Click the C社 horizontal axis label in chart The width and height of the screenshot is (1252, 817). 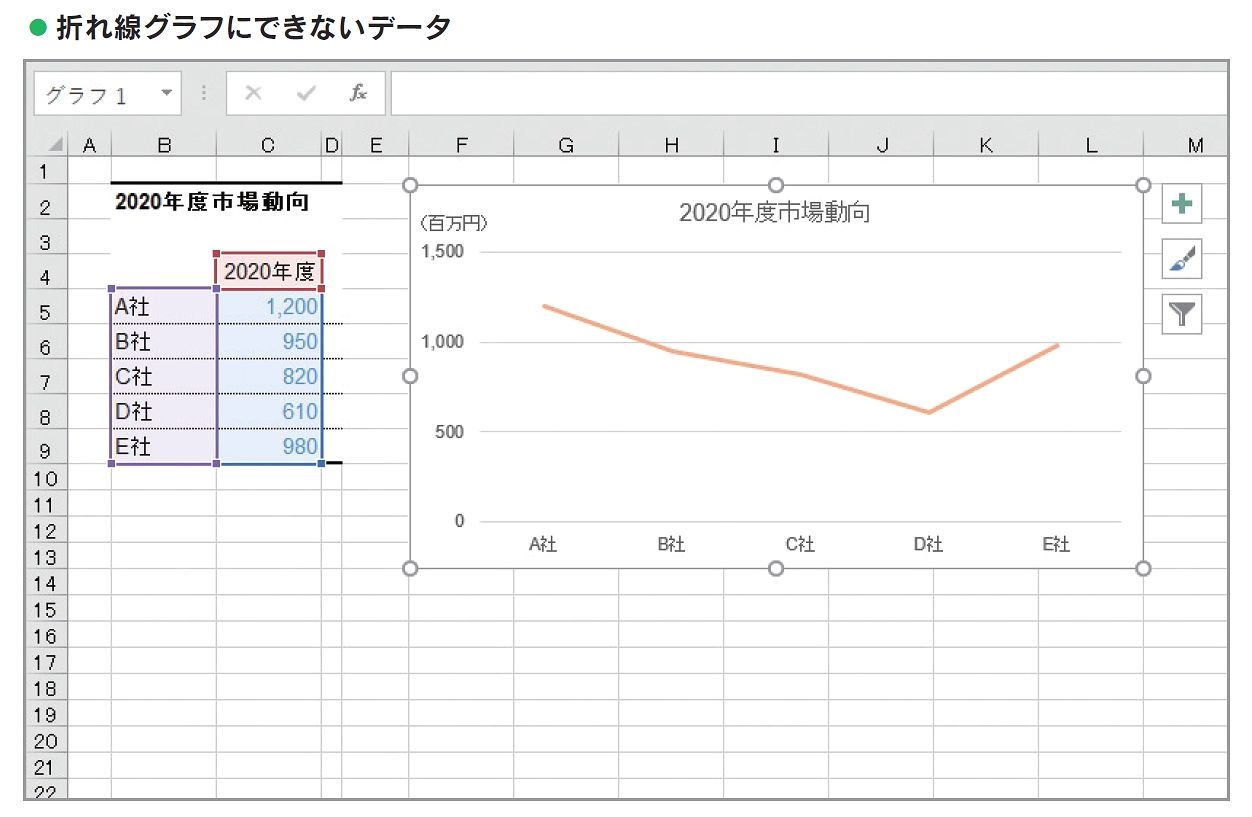799,545
